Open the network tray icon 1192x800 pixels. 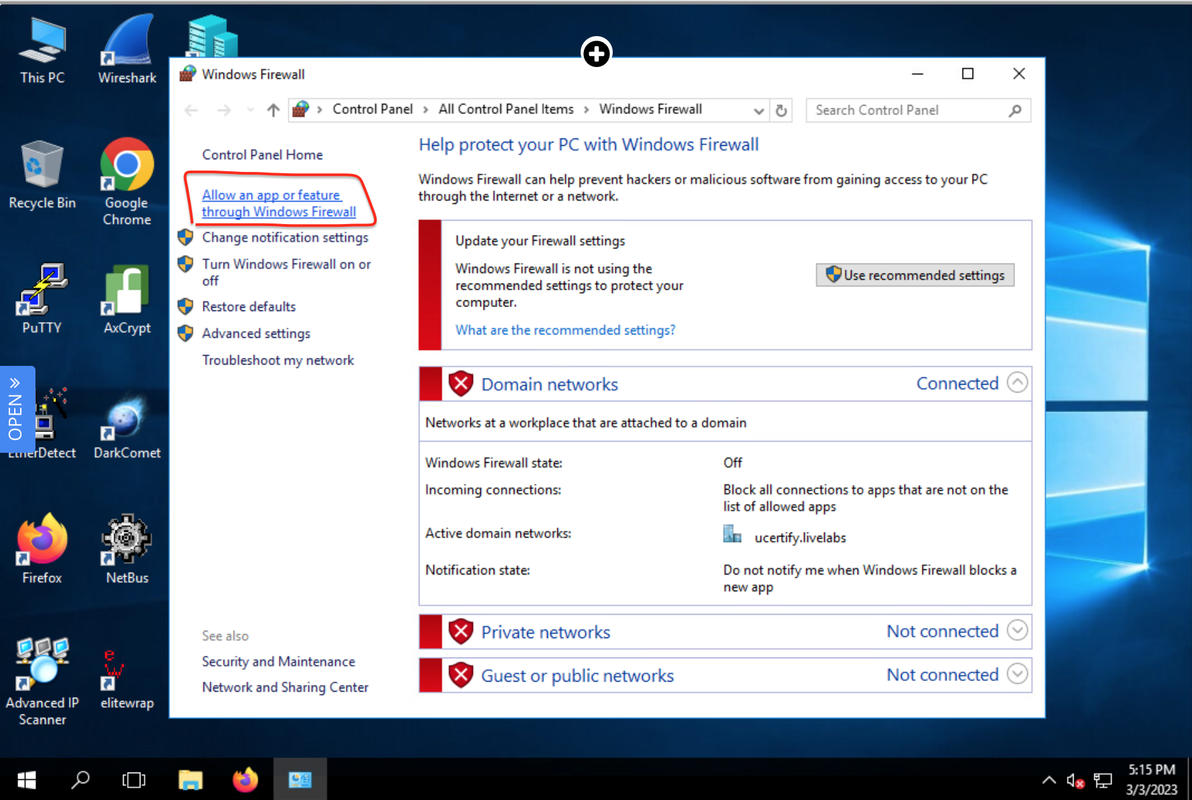[1102, 780]
